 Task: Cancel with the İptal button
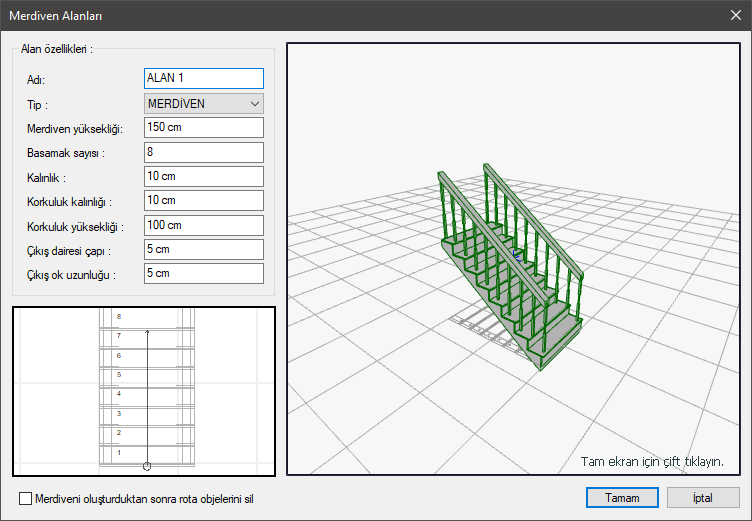click(702, 497)
